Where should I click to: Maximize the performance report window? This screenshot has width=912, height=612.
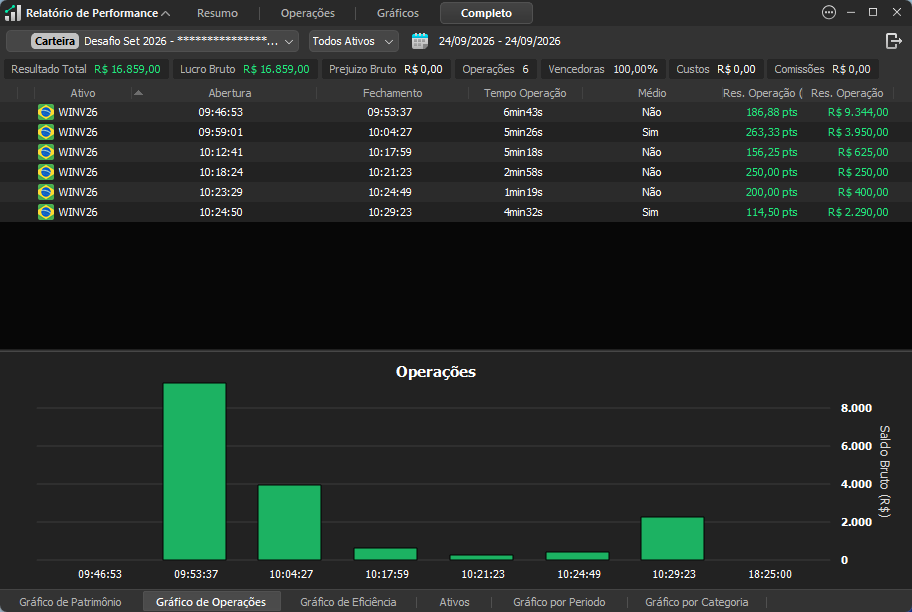[873, 12]
